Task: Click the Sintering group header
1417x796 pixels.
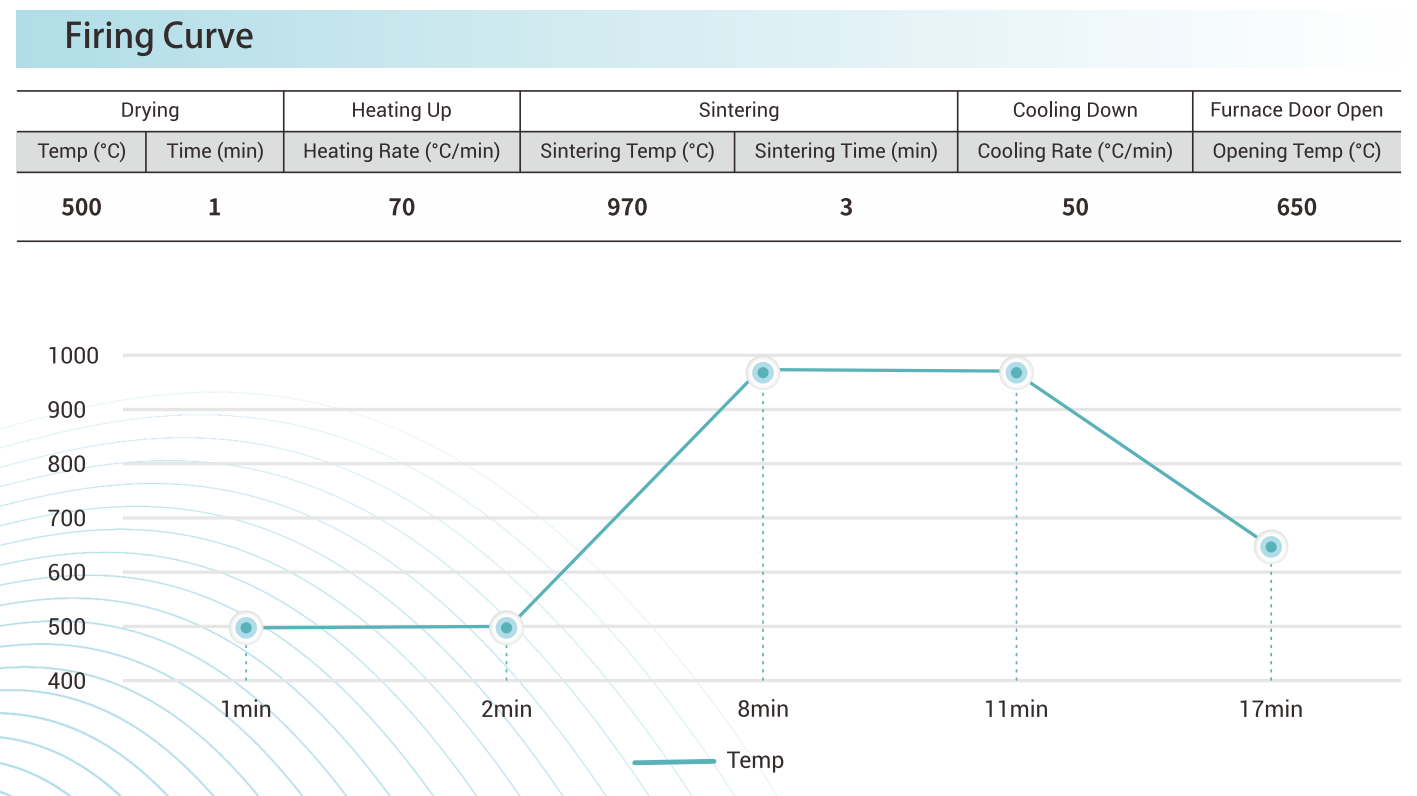Action: point(738,110)
